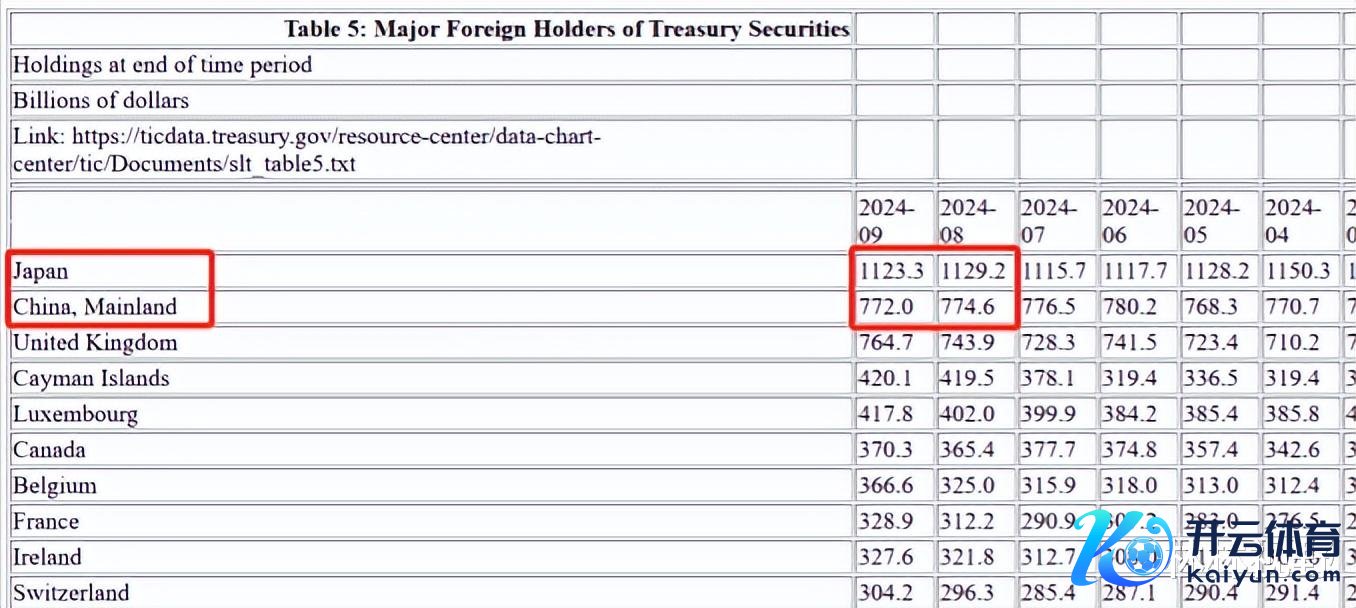
Task: Click China's 2024-08 value 774.6
Action: 967,307
